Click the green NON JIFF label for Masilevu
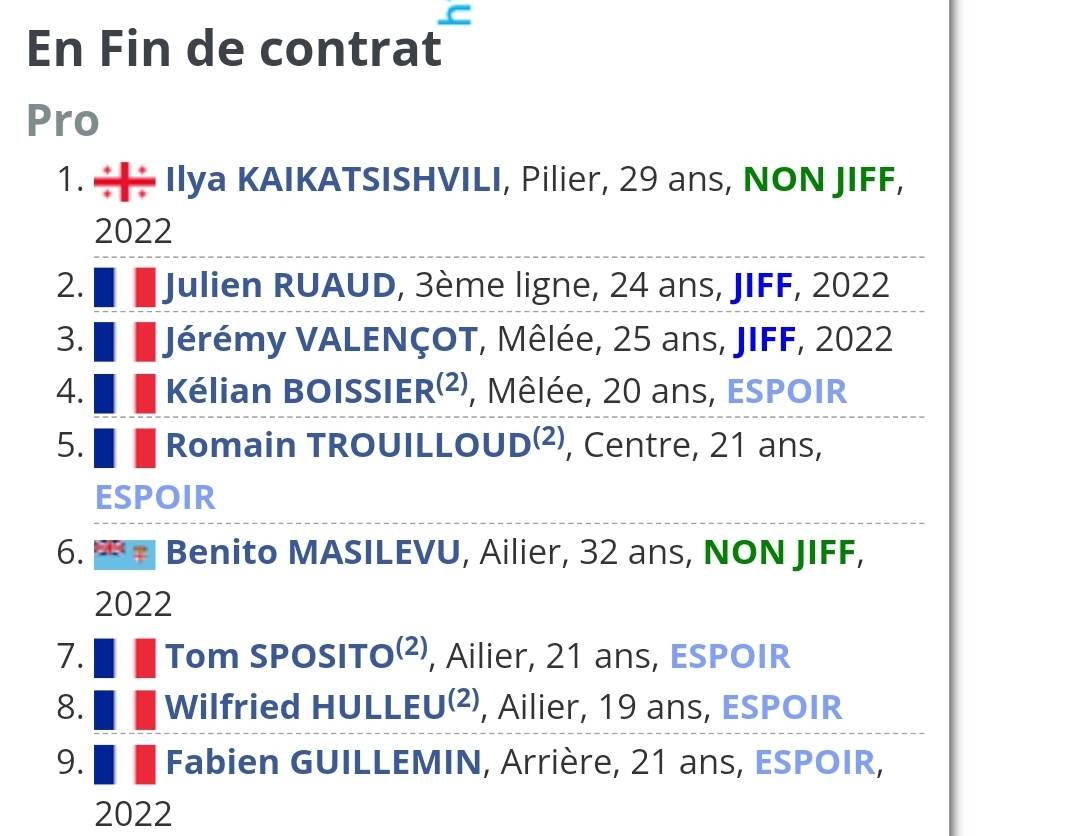This screenshot has width=1080, height=836. point(780,552)
